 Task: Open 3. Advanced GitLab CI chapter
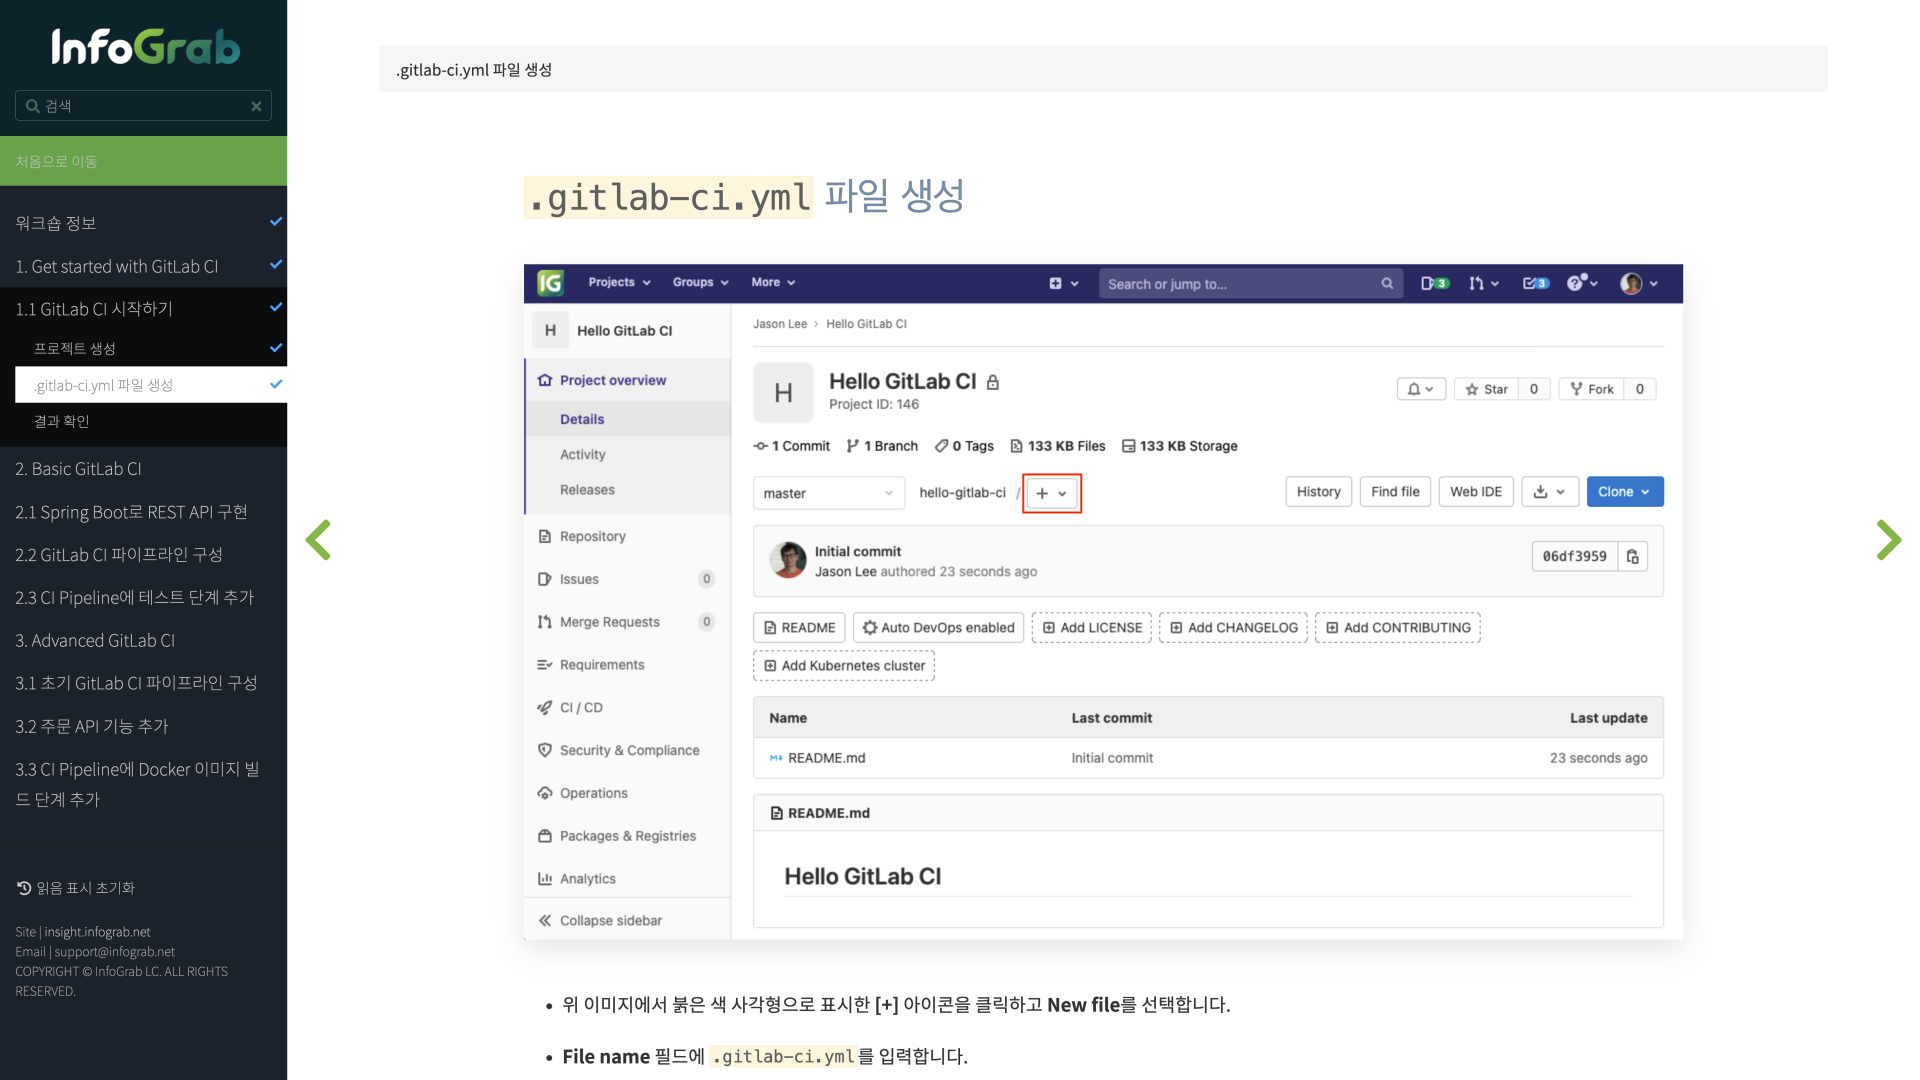click(x=143, y=641)
